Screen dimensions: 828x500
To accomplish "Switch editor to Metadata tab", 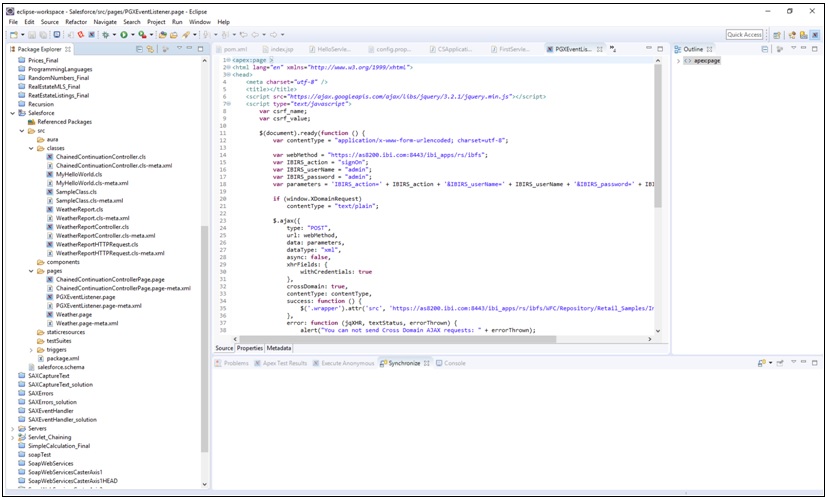I will (278, 348).
